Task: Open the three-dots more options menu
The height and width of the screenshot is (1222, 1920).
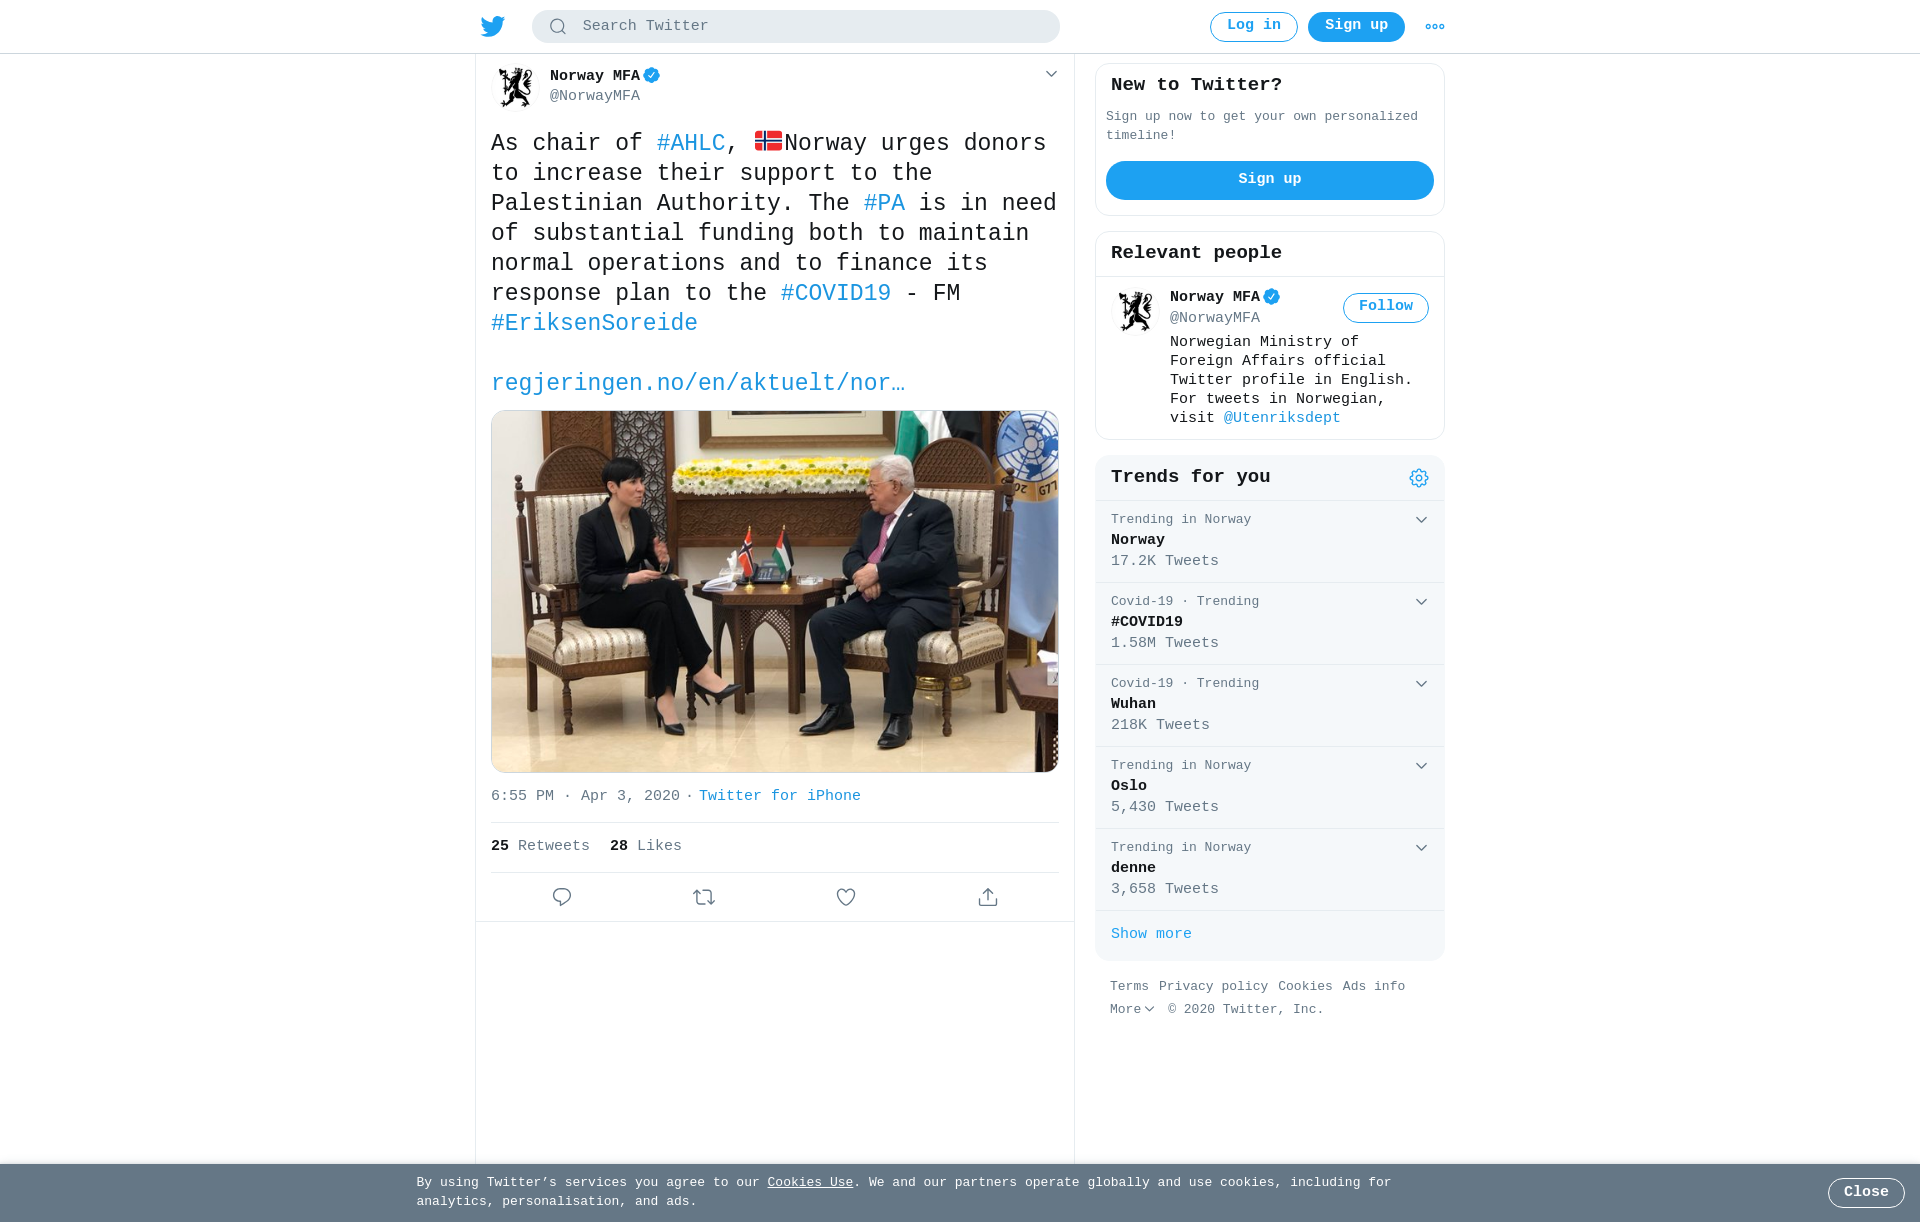Action: [x=1435, y=27]
